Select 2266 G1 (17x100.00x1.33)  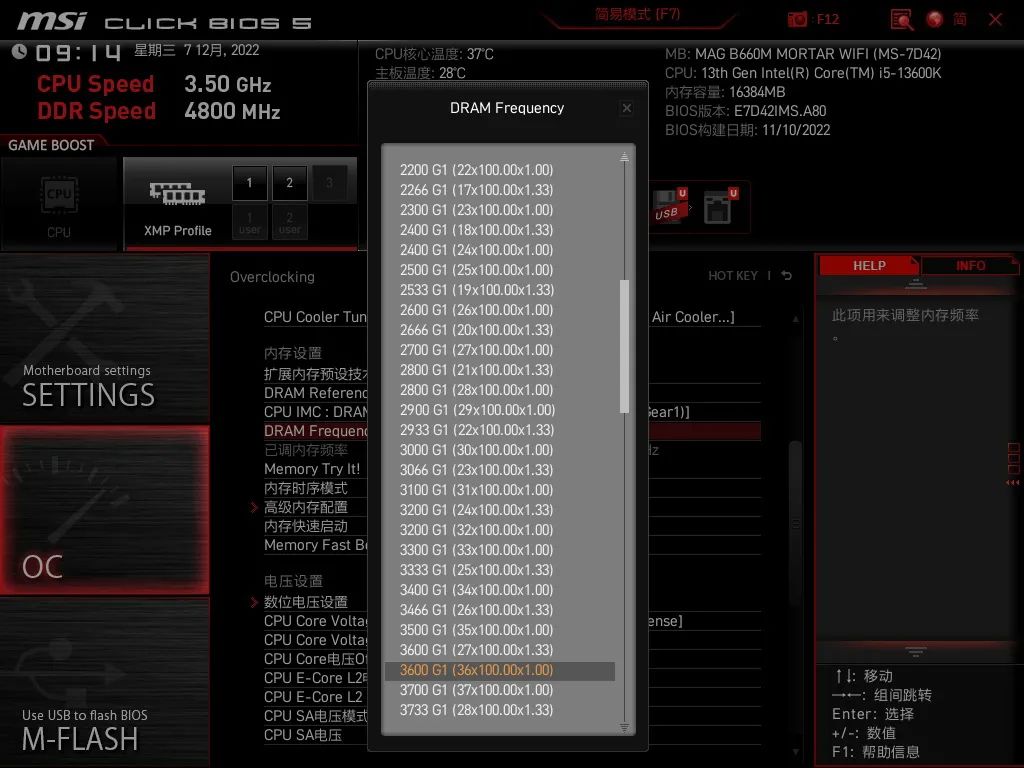476,190
